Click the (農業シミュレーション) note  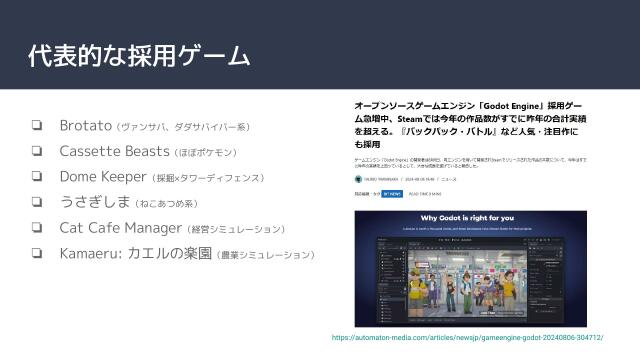tap(266, 255)
